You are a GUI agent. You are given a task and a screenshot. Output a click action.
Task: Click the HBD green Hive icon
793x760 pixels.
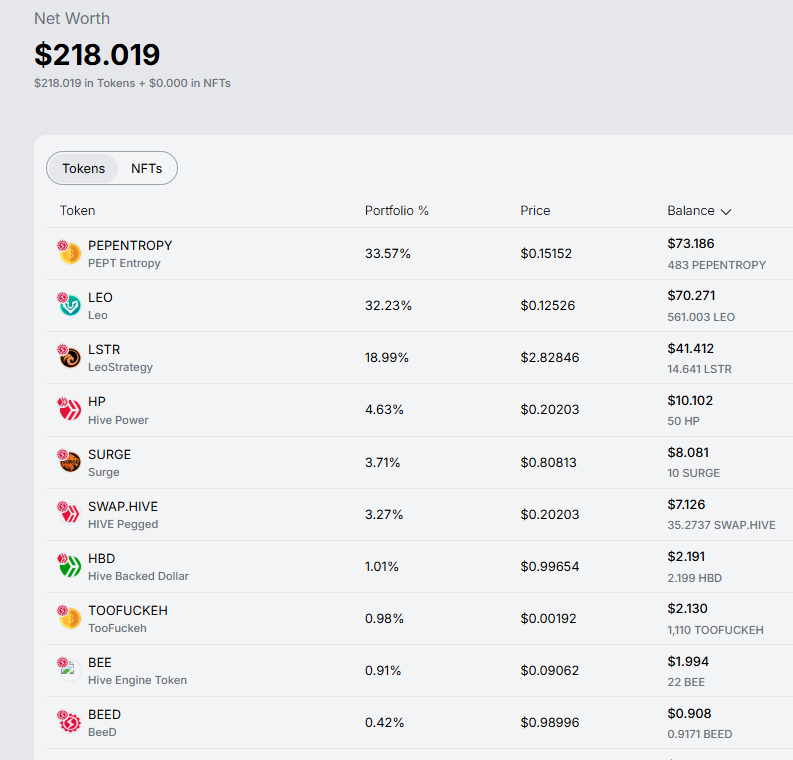(69, 565)
